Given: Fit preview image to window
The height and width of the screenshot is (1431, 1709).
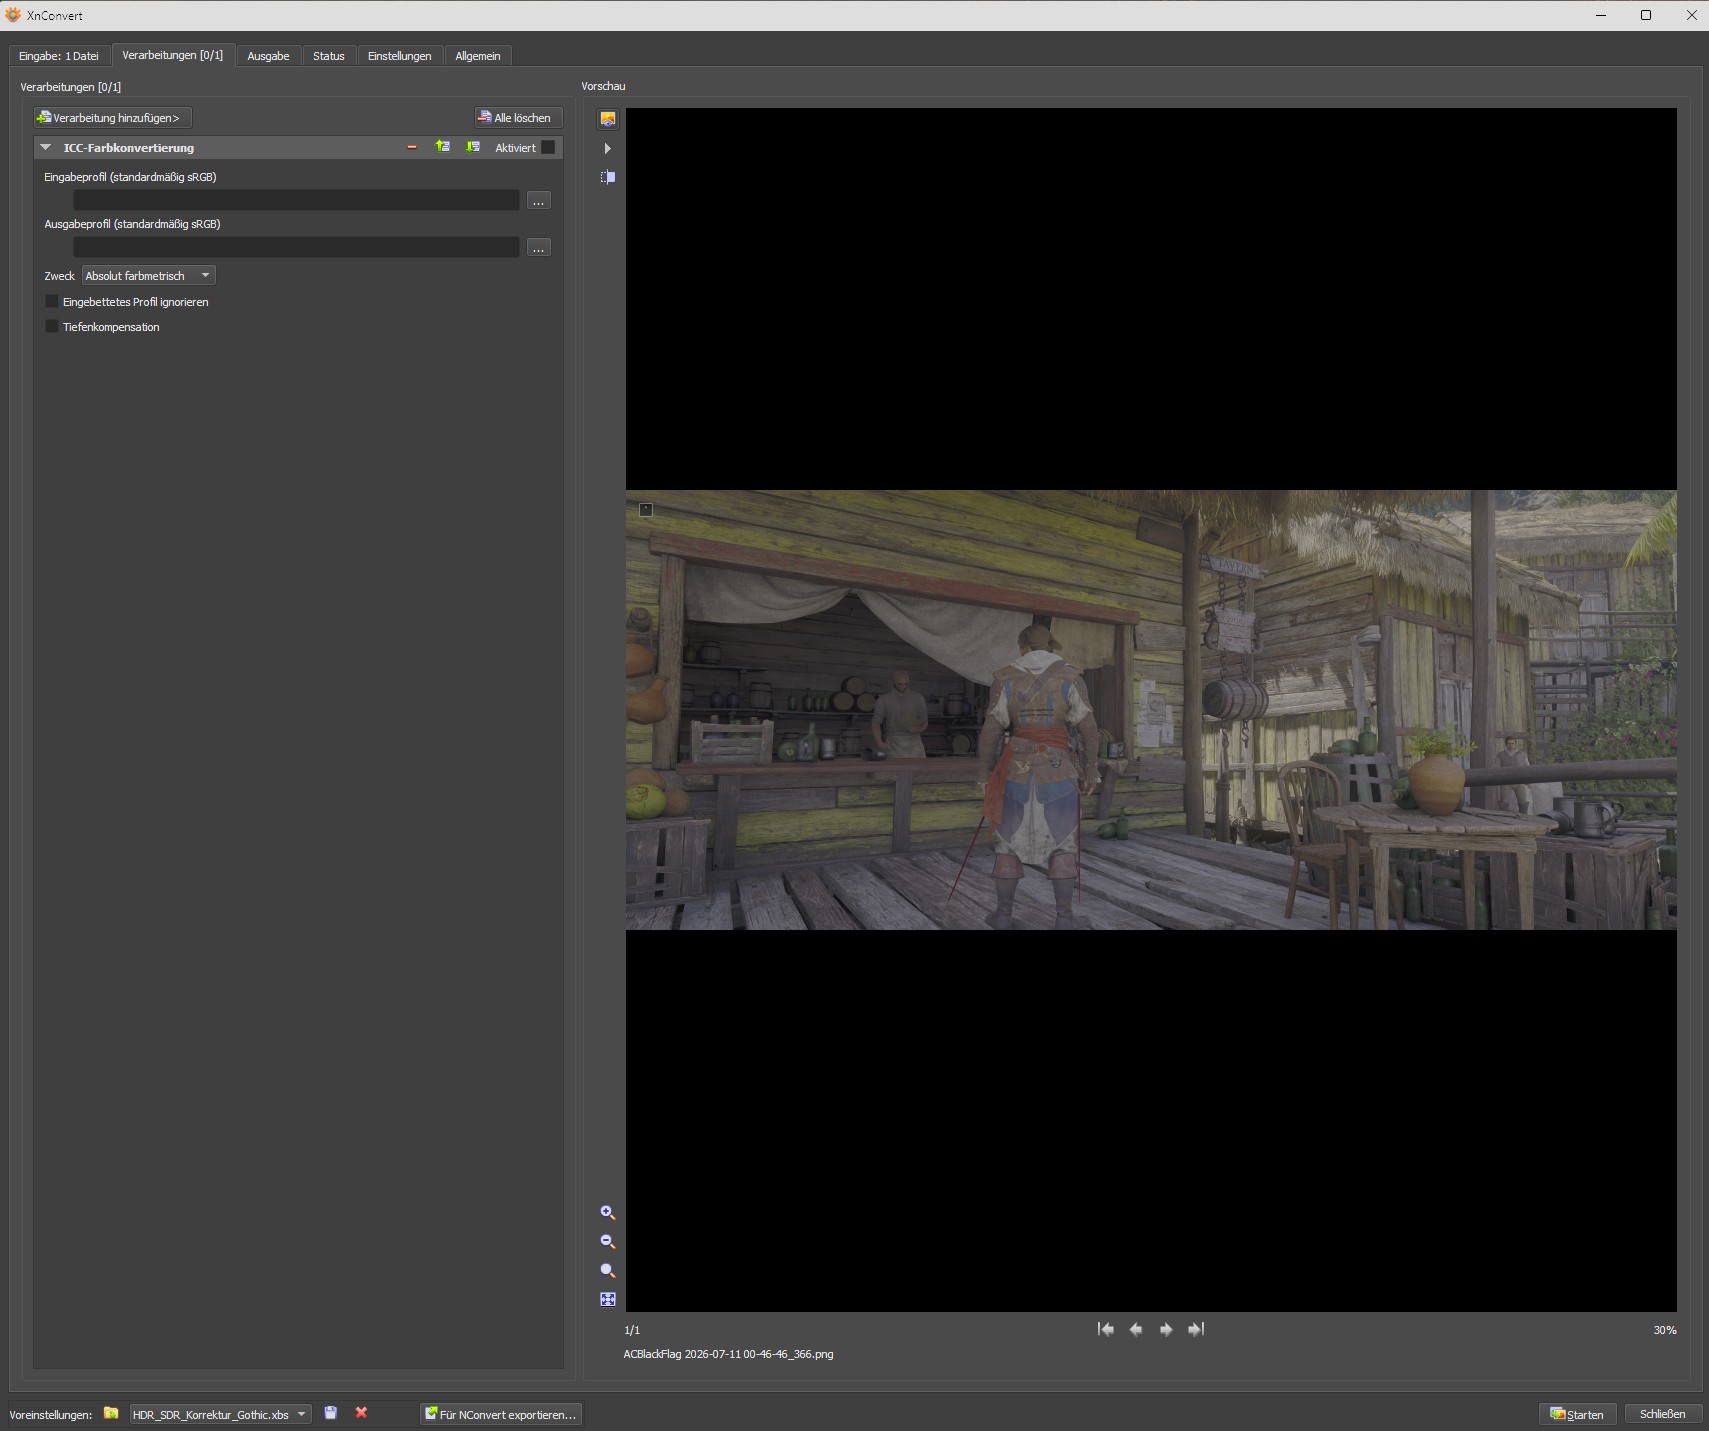Looking at the screenshot, I should 608,1300.
